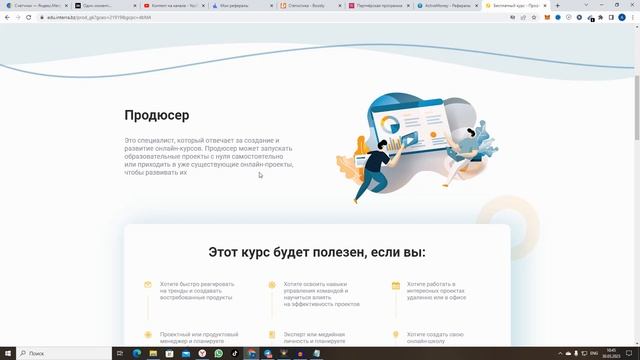Switch to the ActiveMoney Рефералы tab

[x=448, y=6]
